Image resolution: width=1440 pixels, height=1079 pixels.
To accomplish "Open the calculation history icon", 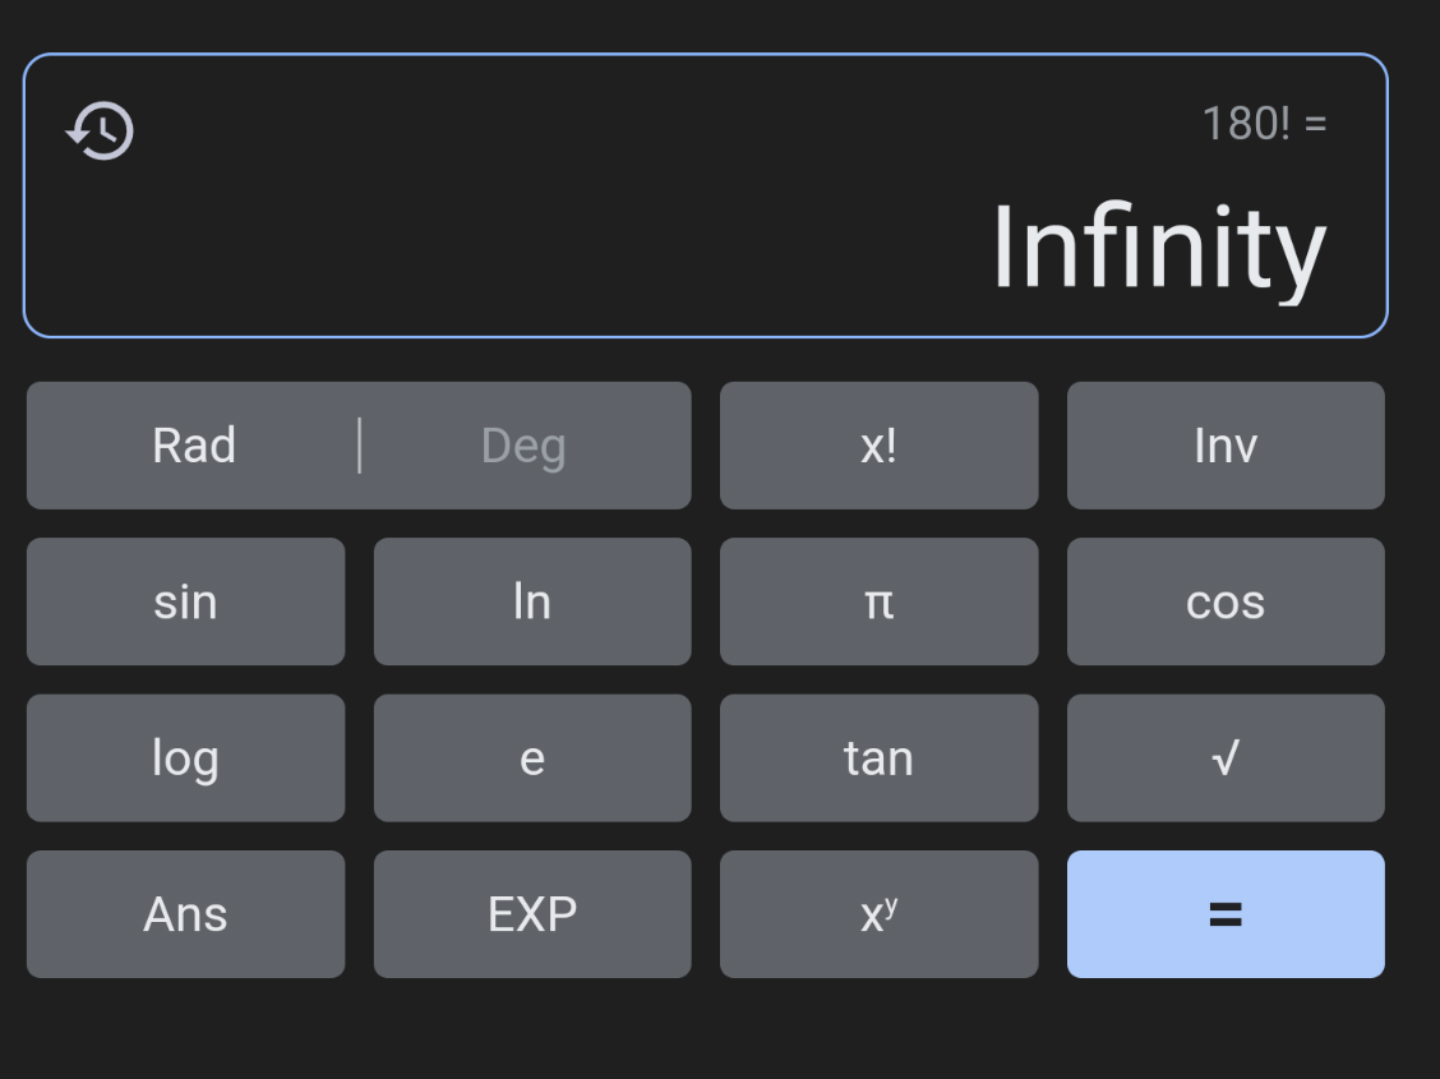I will pos(100,130).
